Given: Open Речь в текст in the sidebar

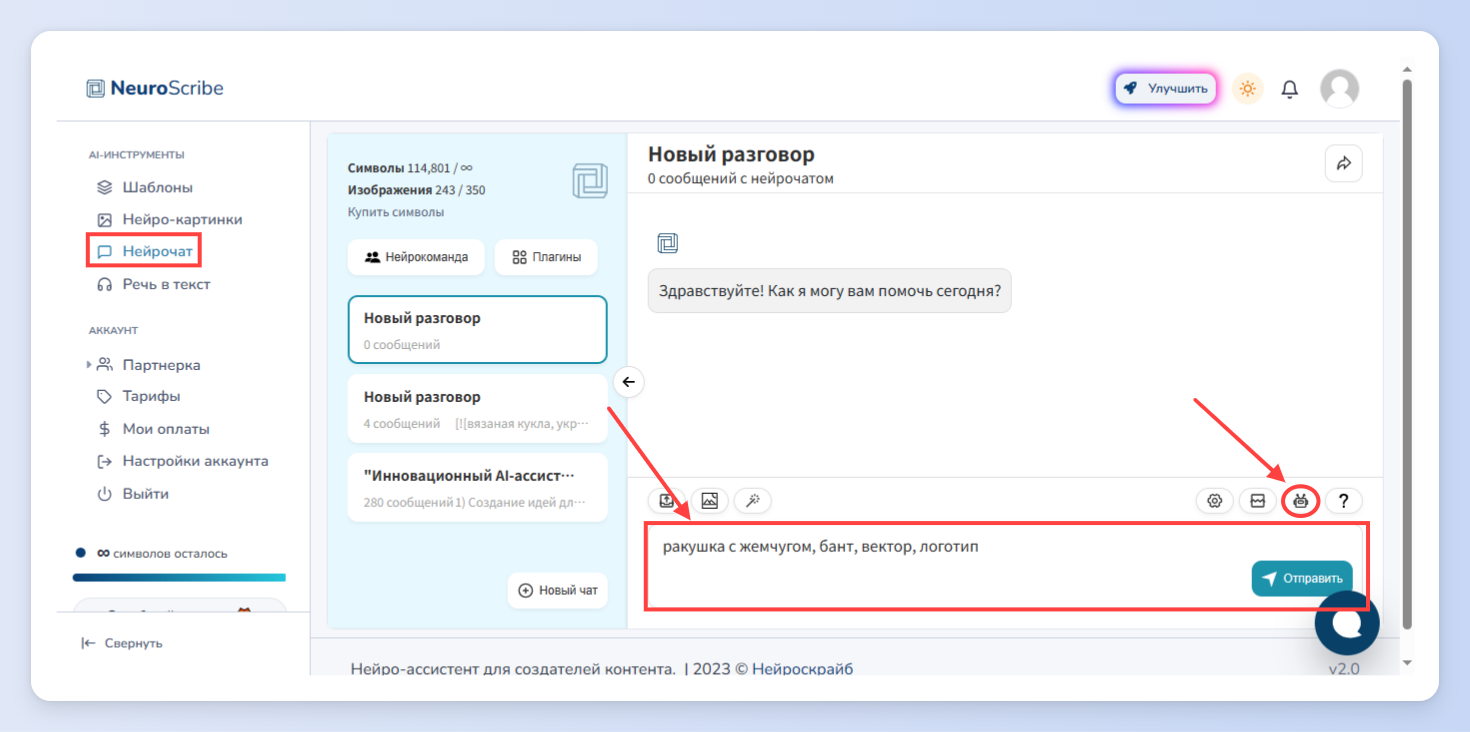Looking at the screenshot, I should coord(154,284).
